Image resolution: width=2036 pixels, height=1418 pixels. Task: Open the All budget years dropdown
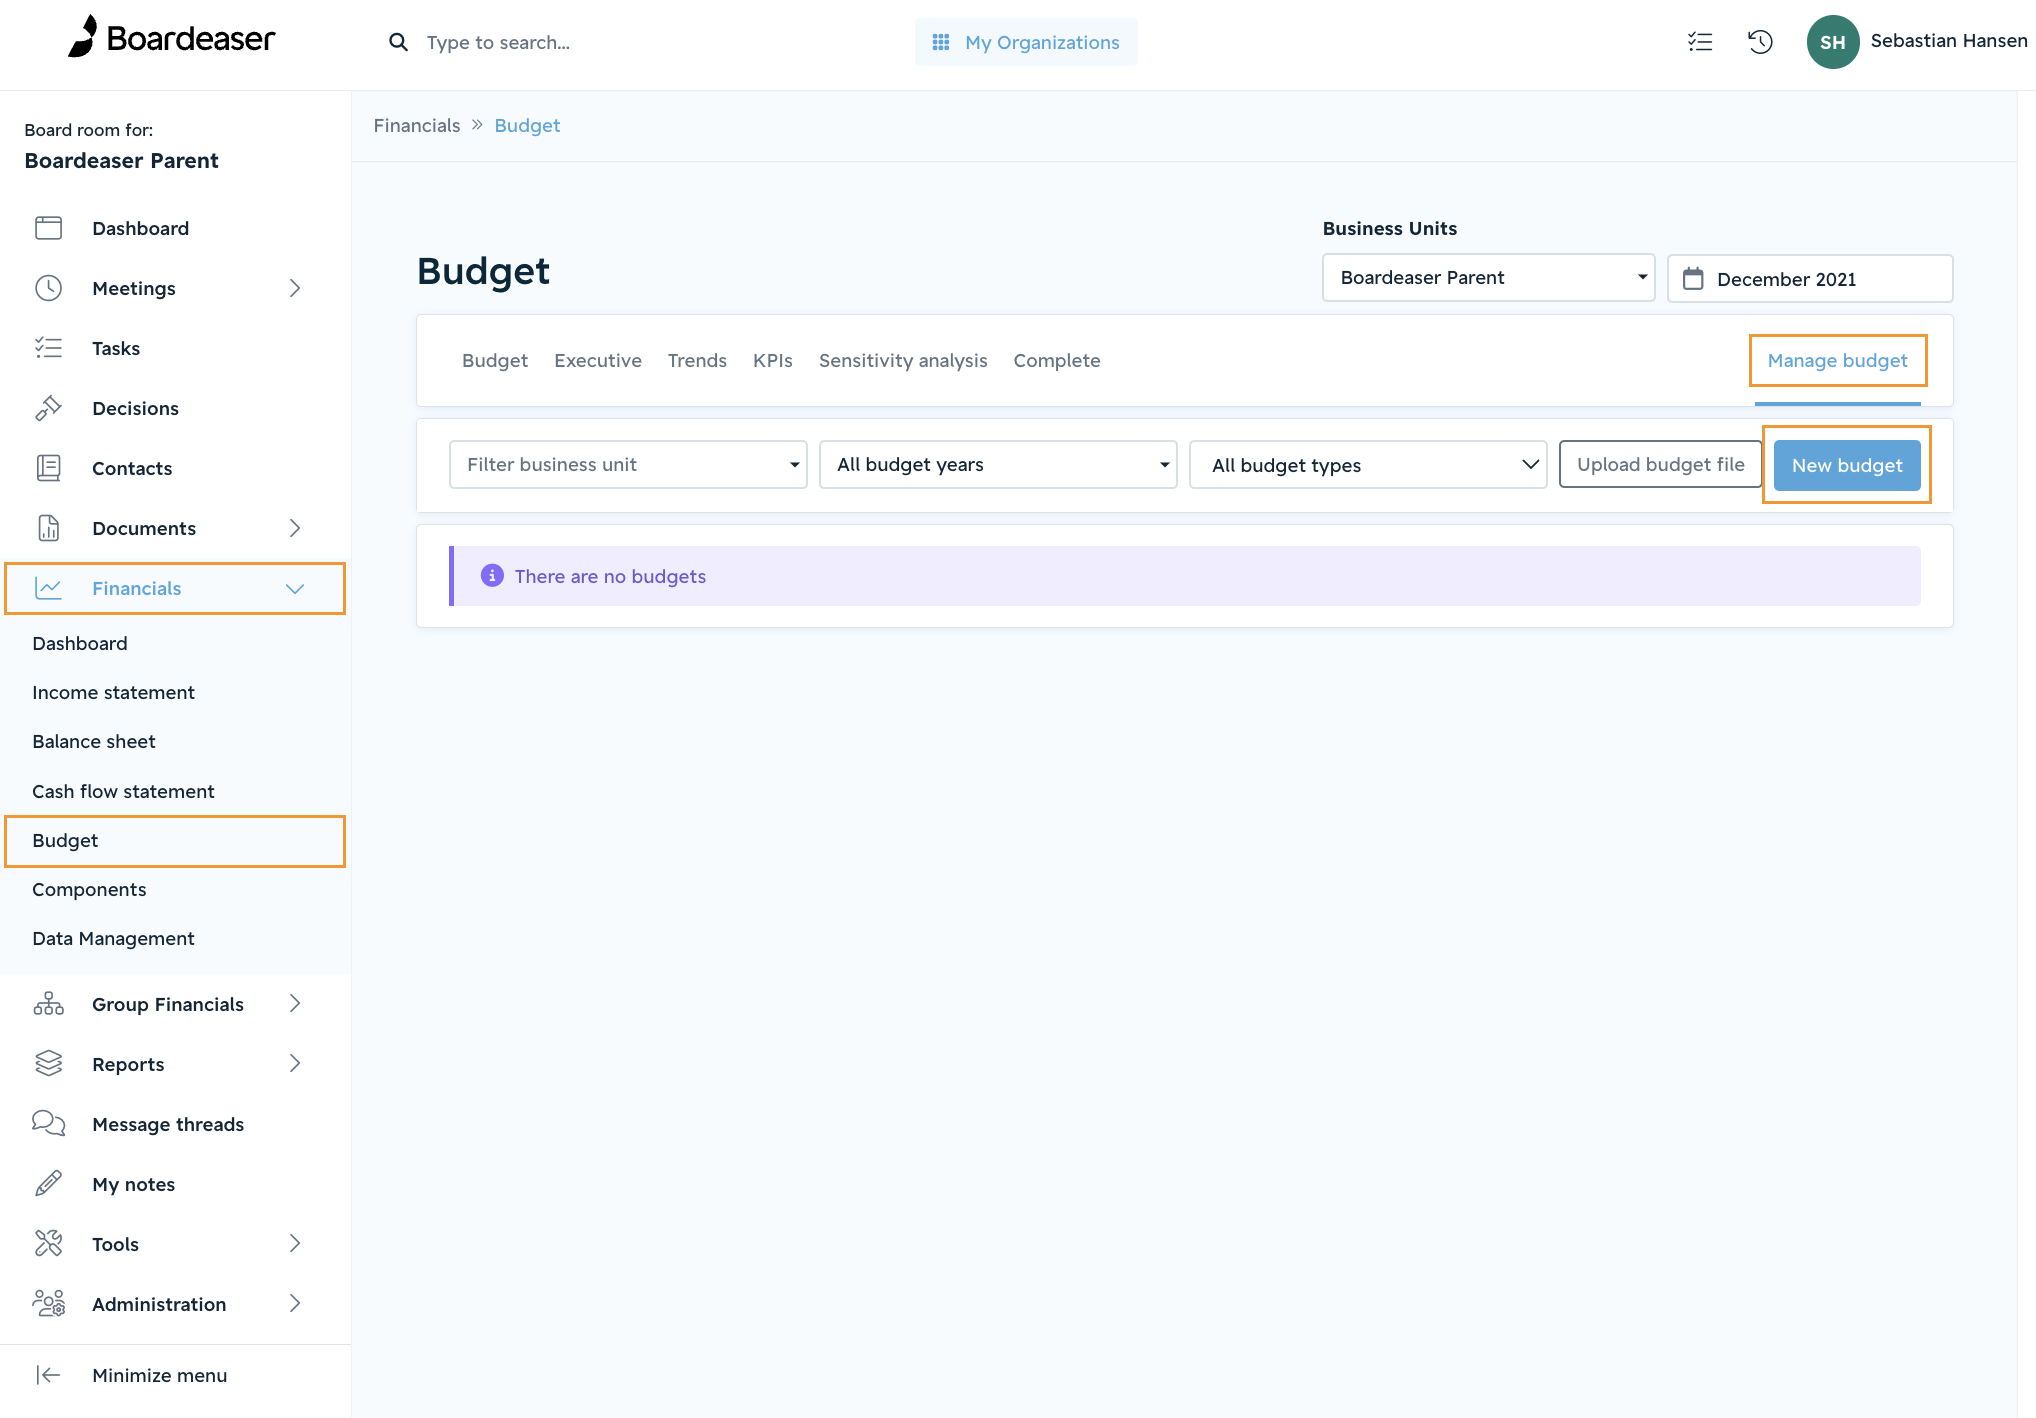(x=998, y=465)
